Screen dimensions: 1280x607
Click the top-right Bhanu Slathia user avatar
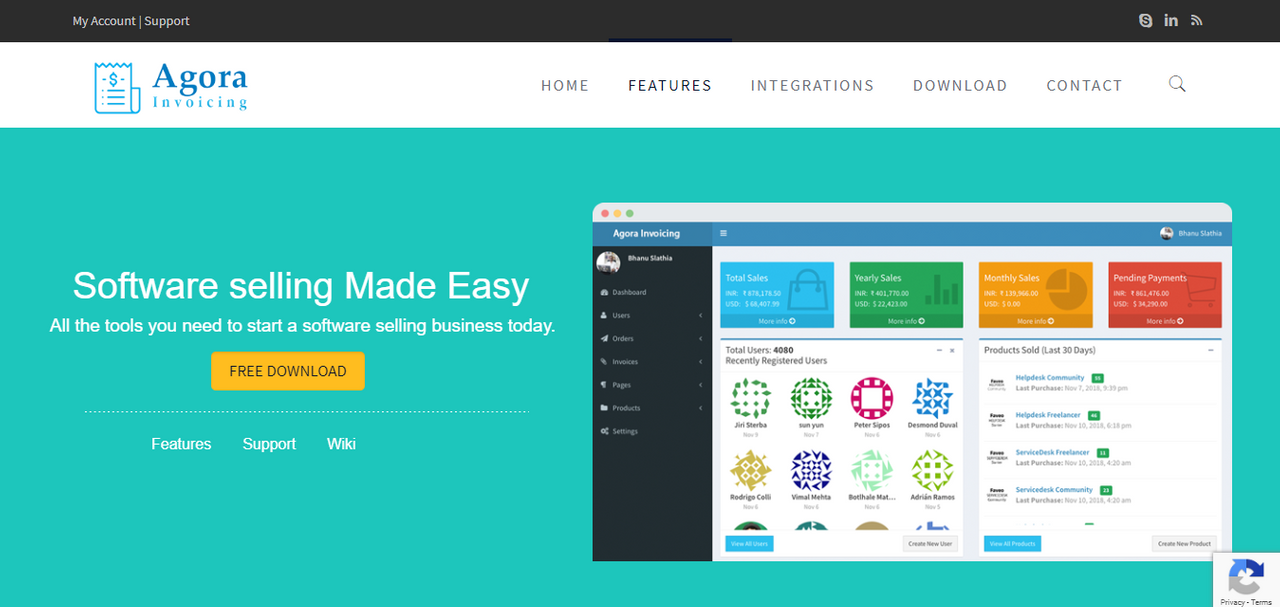[x=1166, y=233]
